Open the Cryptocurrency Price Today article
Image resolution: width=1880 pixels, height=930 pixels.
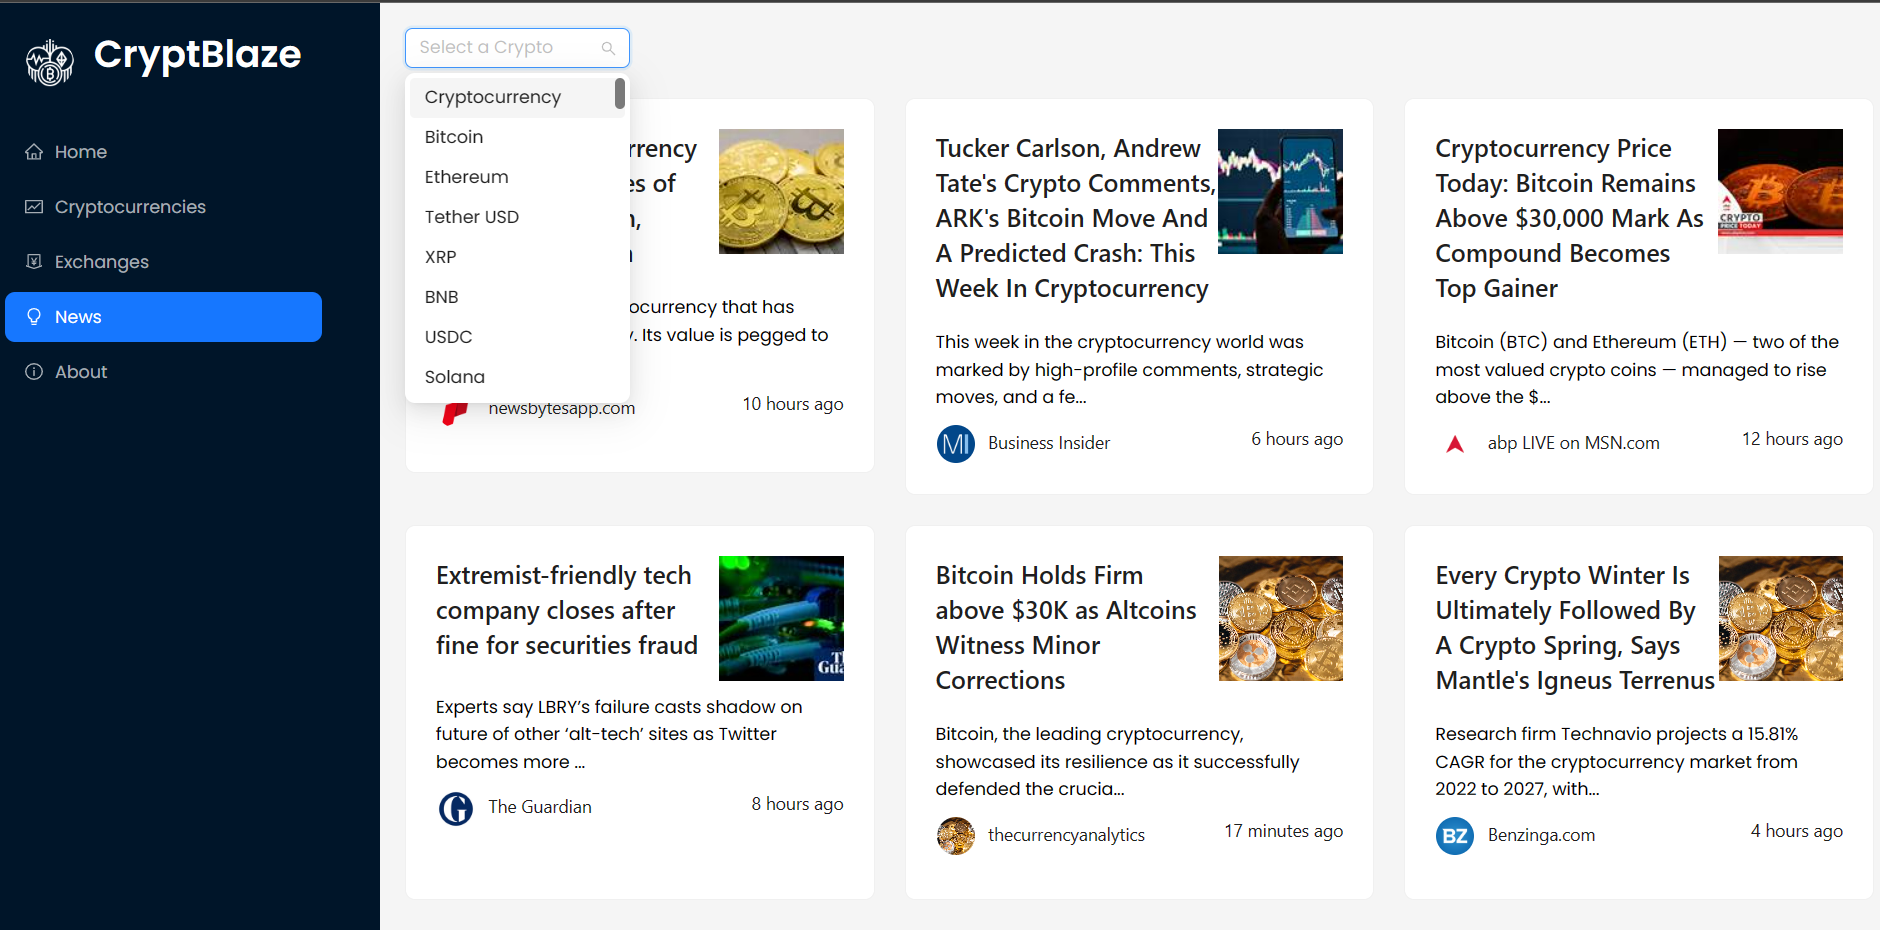pos(1569,218)
